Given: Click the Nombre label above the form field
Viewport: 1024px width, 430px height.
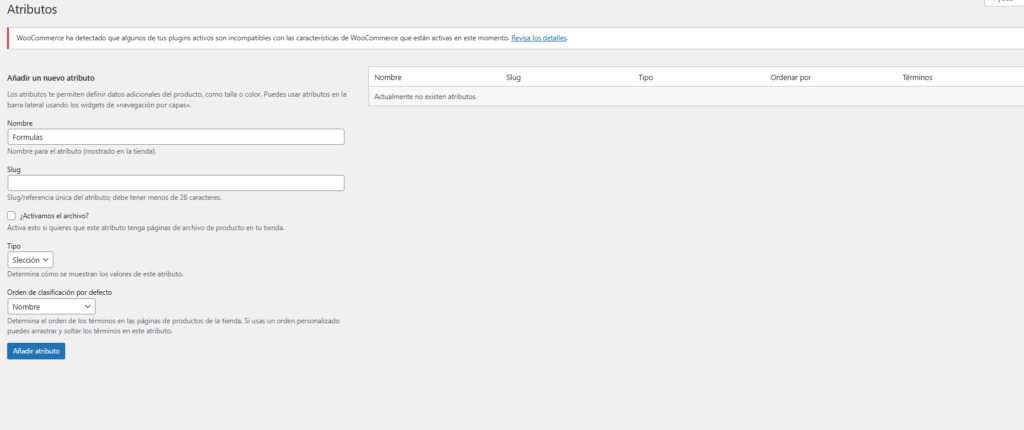Looking at the screenshot, I should [20, 123].
